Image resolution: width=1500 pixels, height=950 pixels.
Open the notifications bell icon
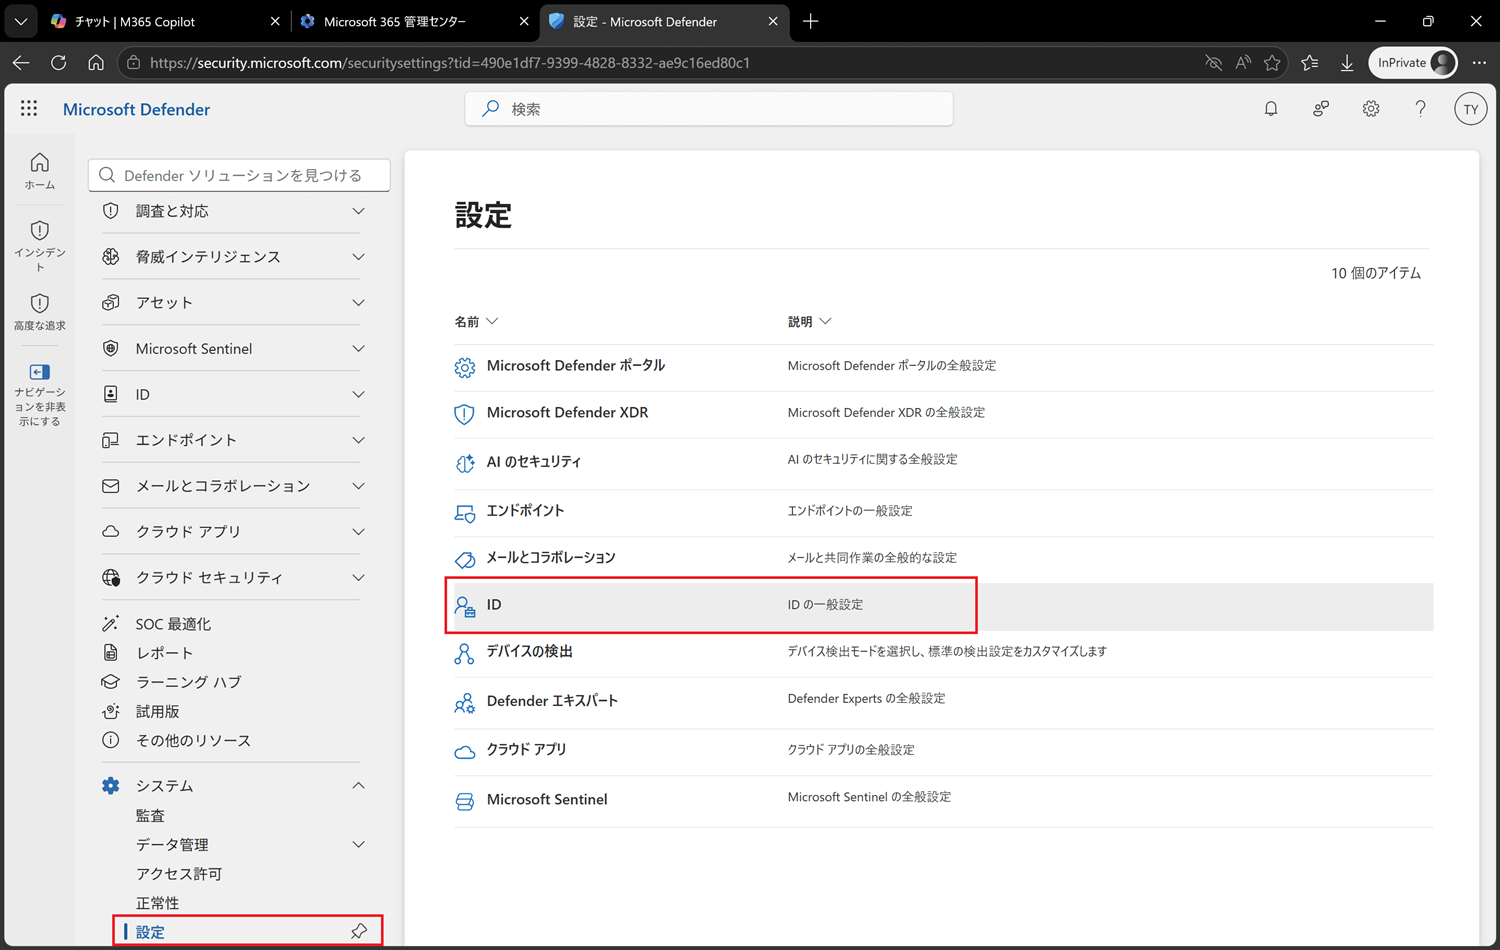pyautogui.click(x=1271, y=109)
